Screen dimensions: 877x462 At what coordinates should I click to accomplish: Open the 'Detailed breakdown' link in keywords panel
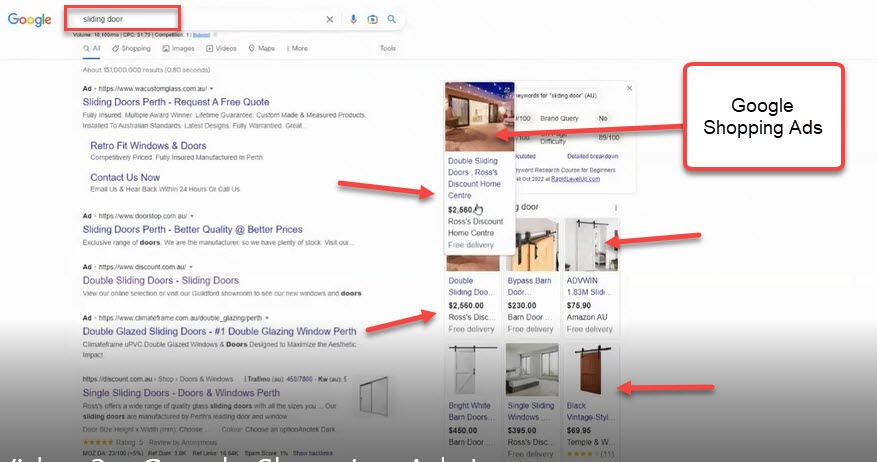(x=592, y=156)
